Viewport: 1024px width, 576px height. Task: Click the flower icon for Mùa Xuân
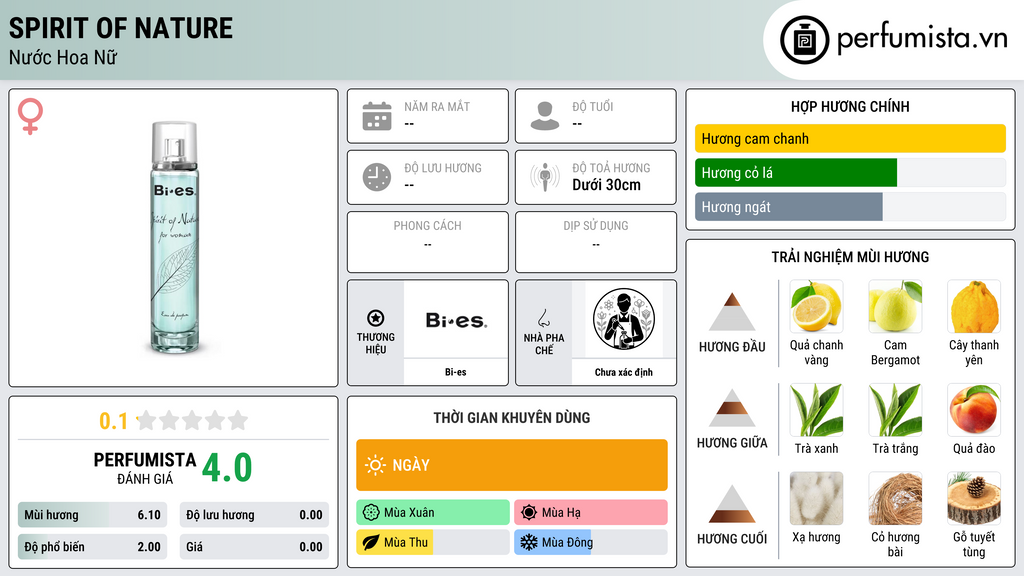(x=371, y=512)
